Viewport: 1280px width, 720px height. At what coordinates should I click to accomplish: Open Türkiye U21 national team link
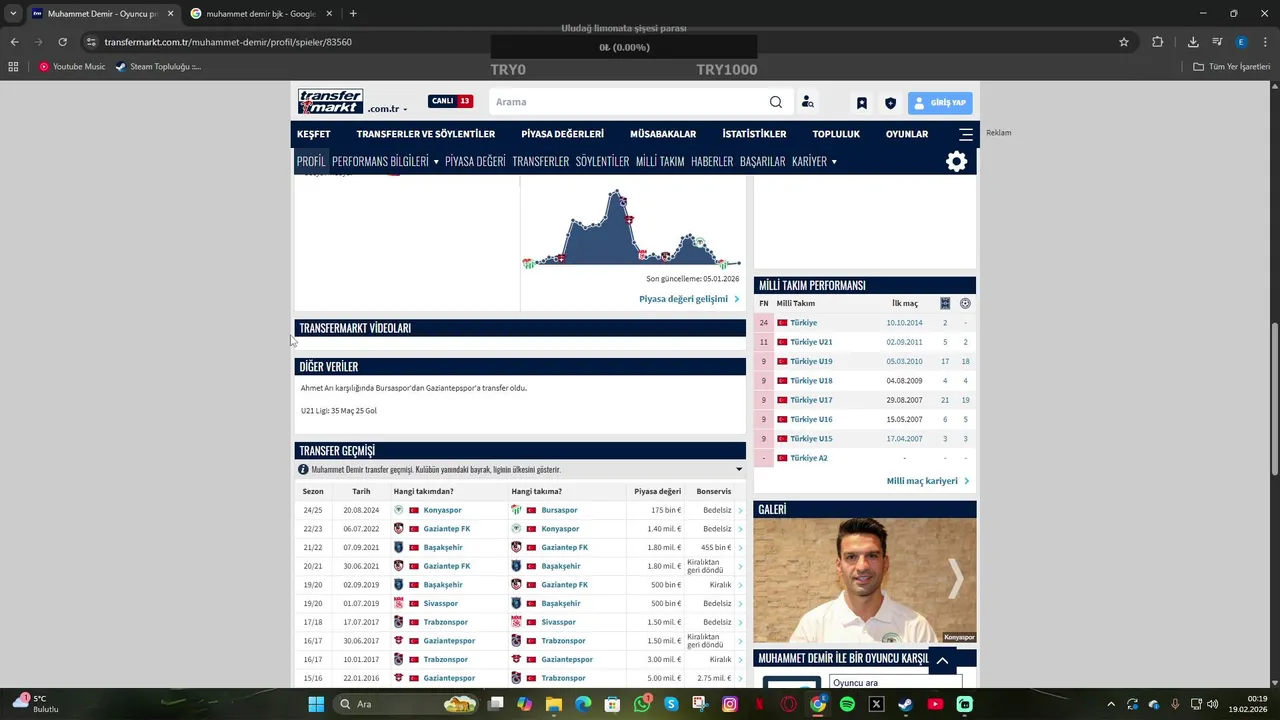[811, 342]
